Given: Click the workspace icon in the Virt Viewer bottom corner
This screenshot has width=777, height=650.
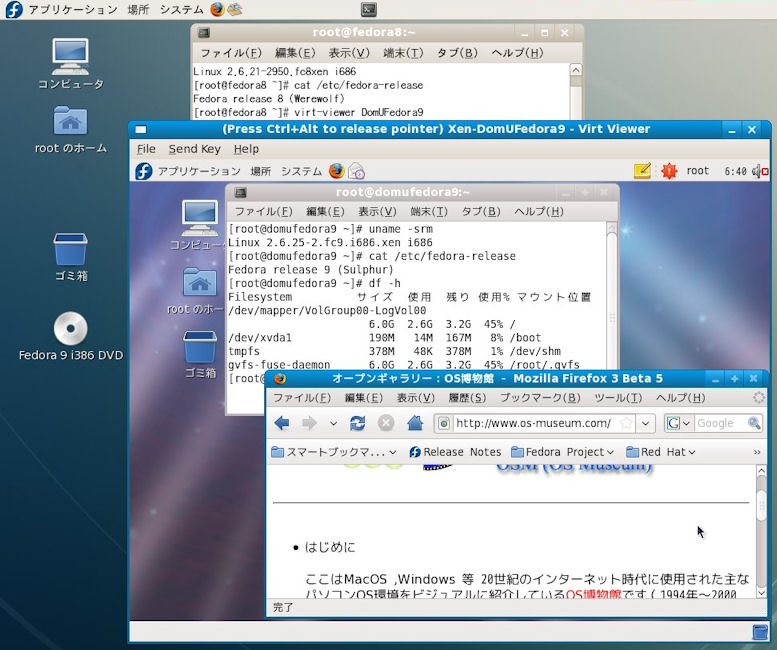Looking at the screenshot, I should pyautogui.click(x=760, y=632).
